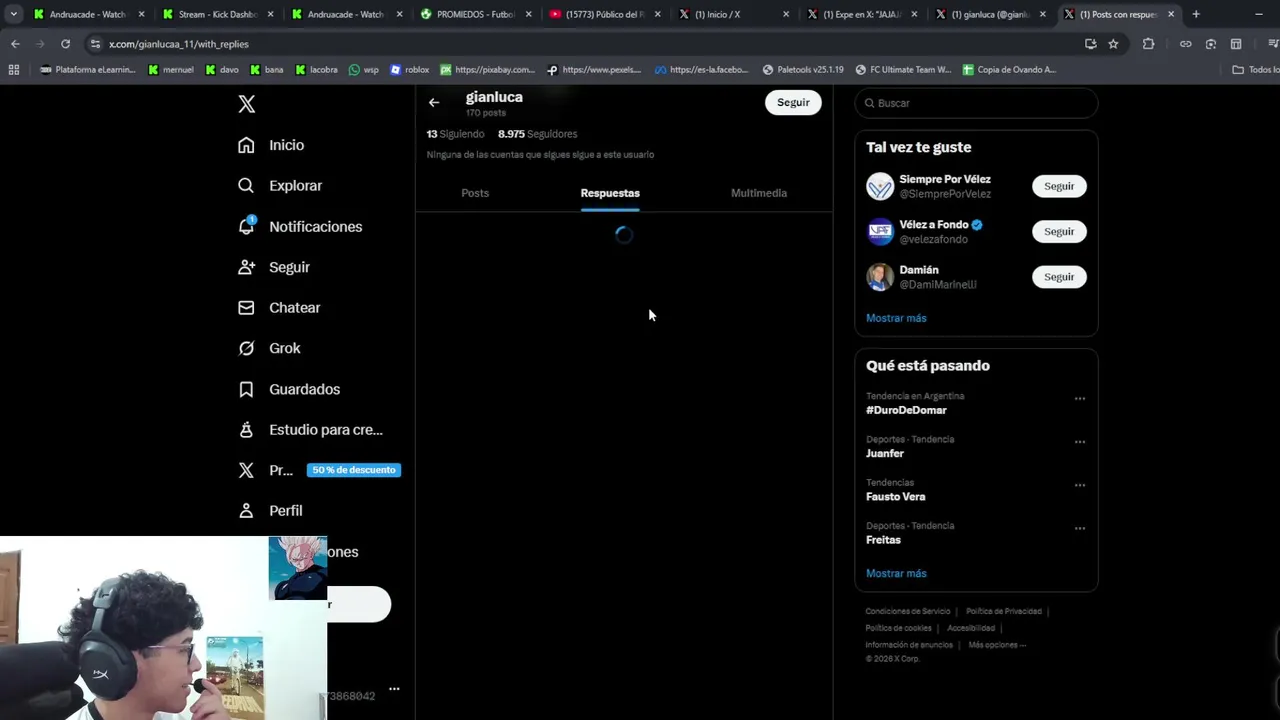Click browser back arrow

pyautogui.click(x=15, y=44)
